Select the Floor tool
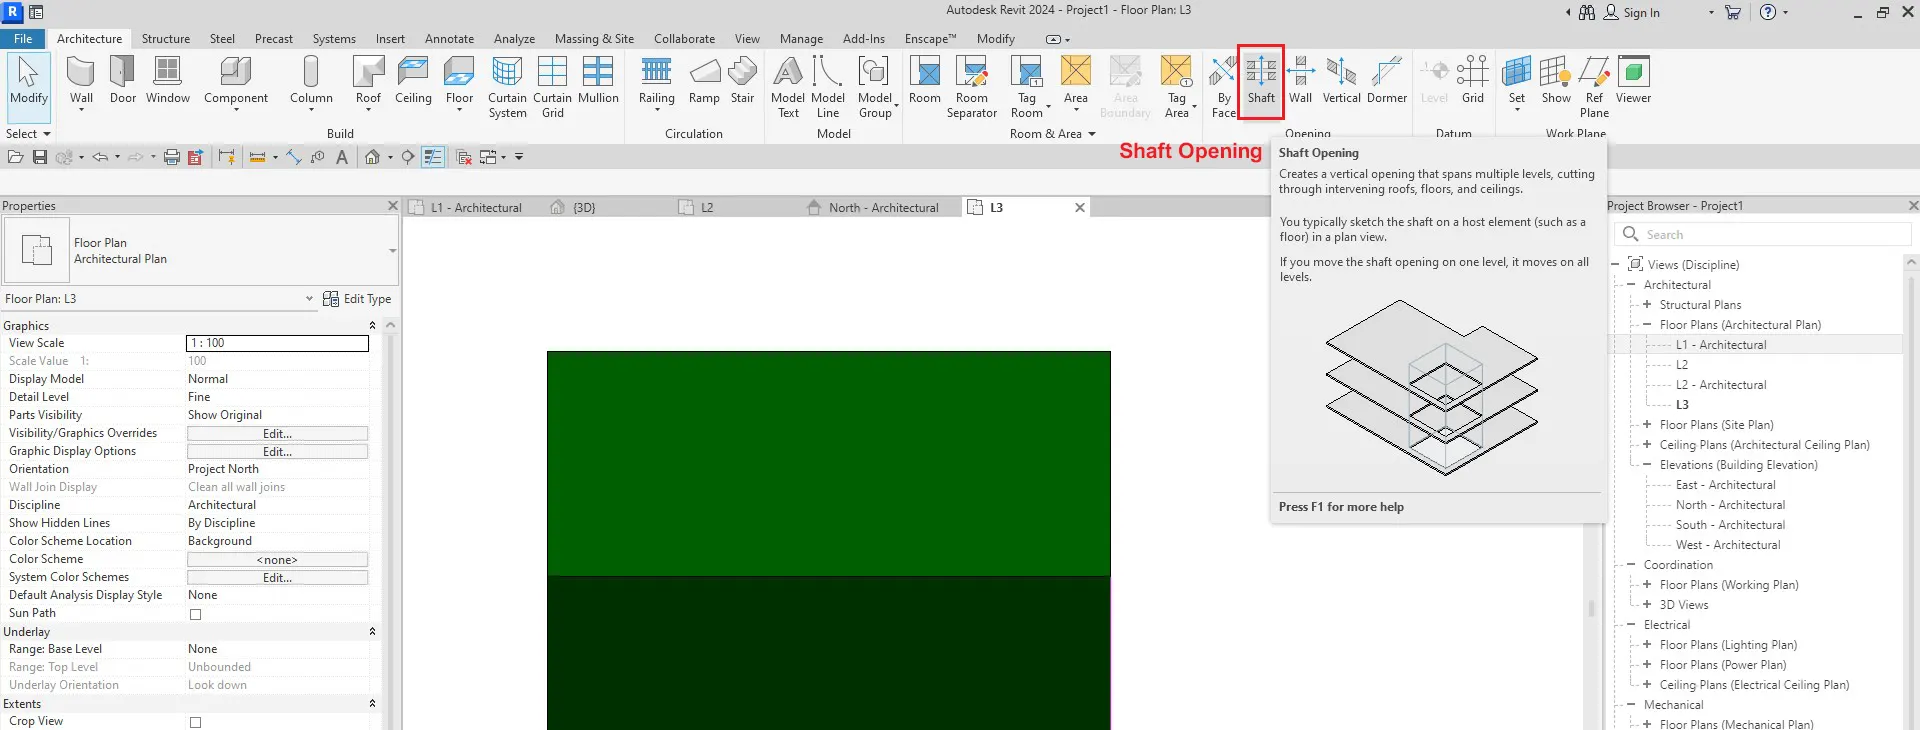This screenshot has width=1920, height=730. point(459,82)
